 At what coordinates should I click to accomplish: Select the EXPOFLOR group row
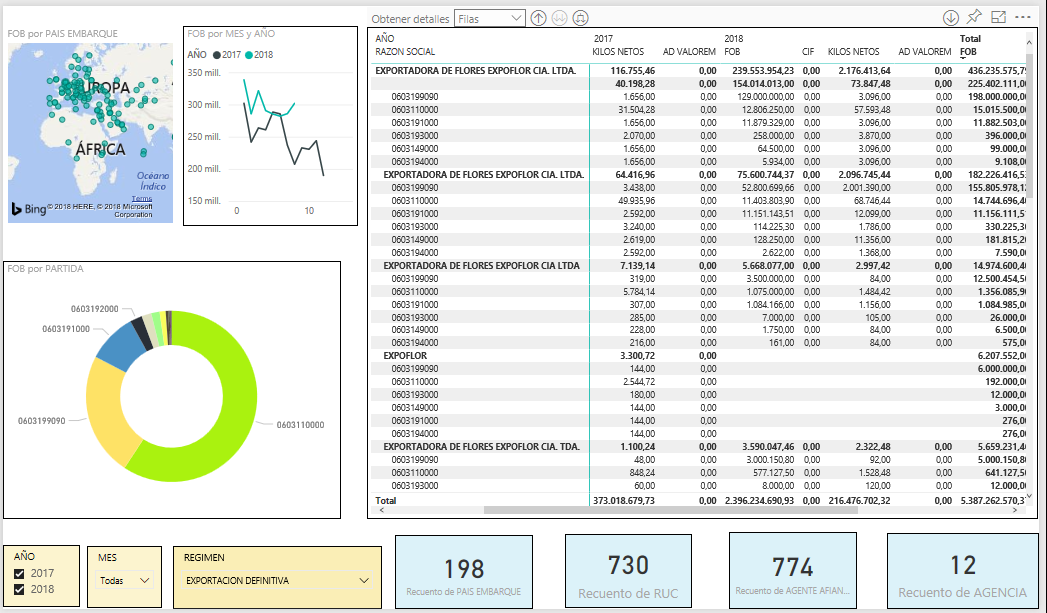click(x=405, y=356)
